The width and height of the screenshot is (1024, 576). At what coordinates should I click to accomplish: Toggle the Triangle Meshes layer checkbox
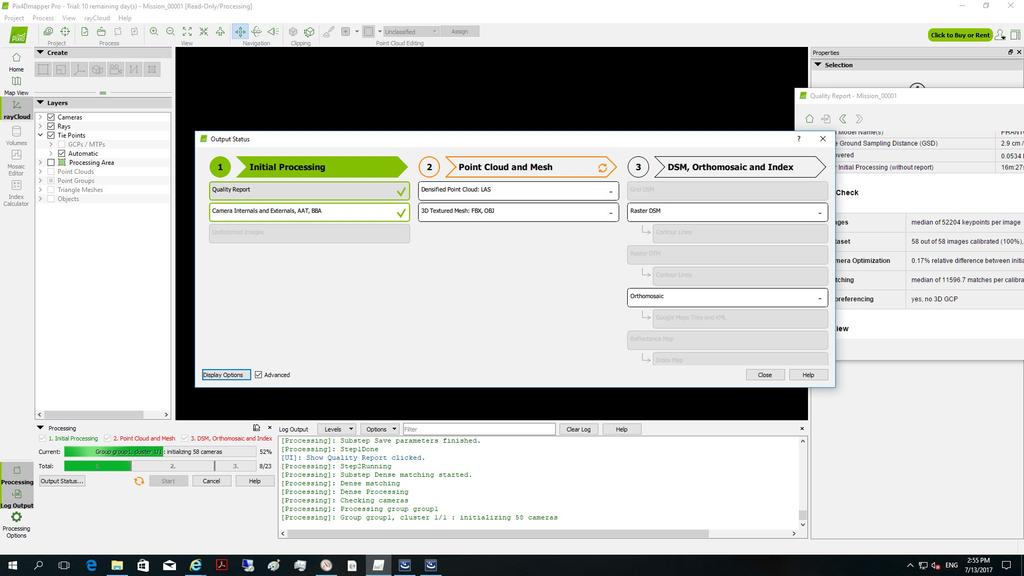51,190
